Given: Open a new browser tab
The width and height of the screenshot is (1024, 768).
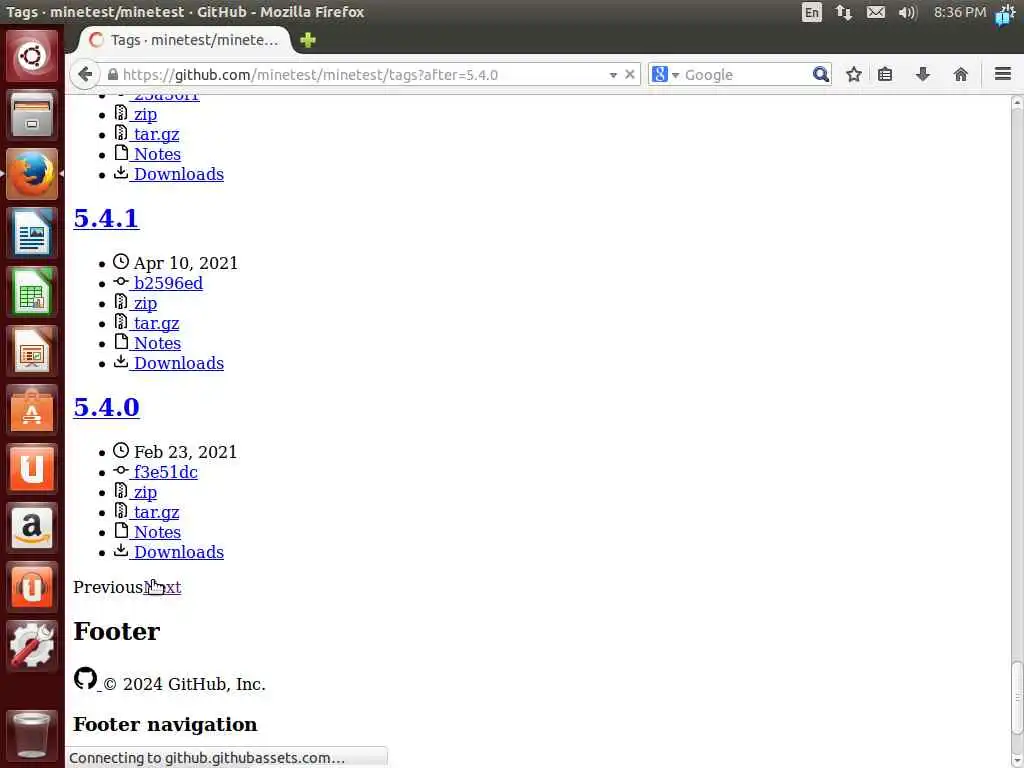Looking at the screenshot, I should (308, 40).
